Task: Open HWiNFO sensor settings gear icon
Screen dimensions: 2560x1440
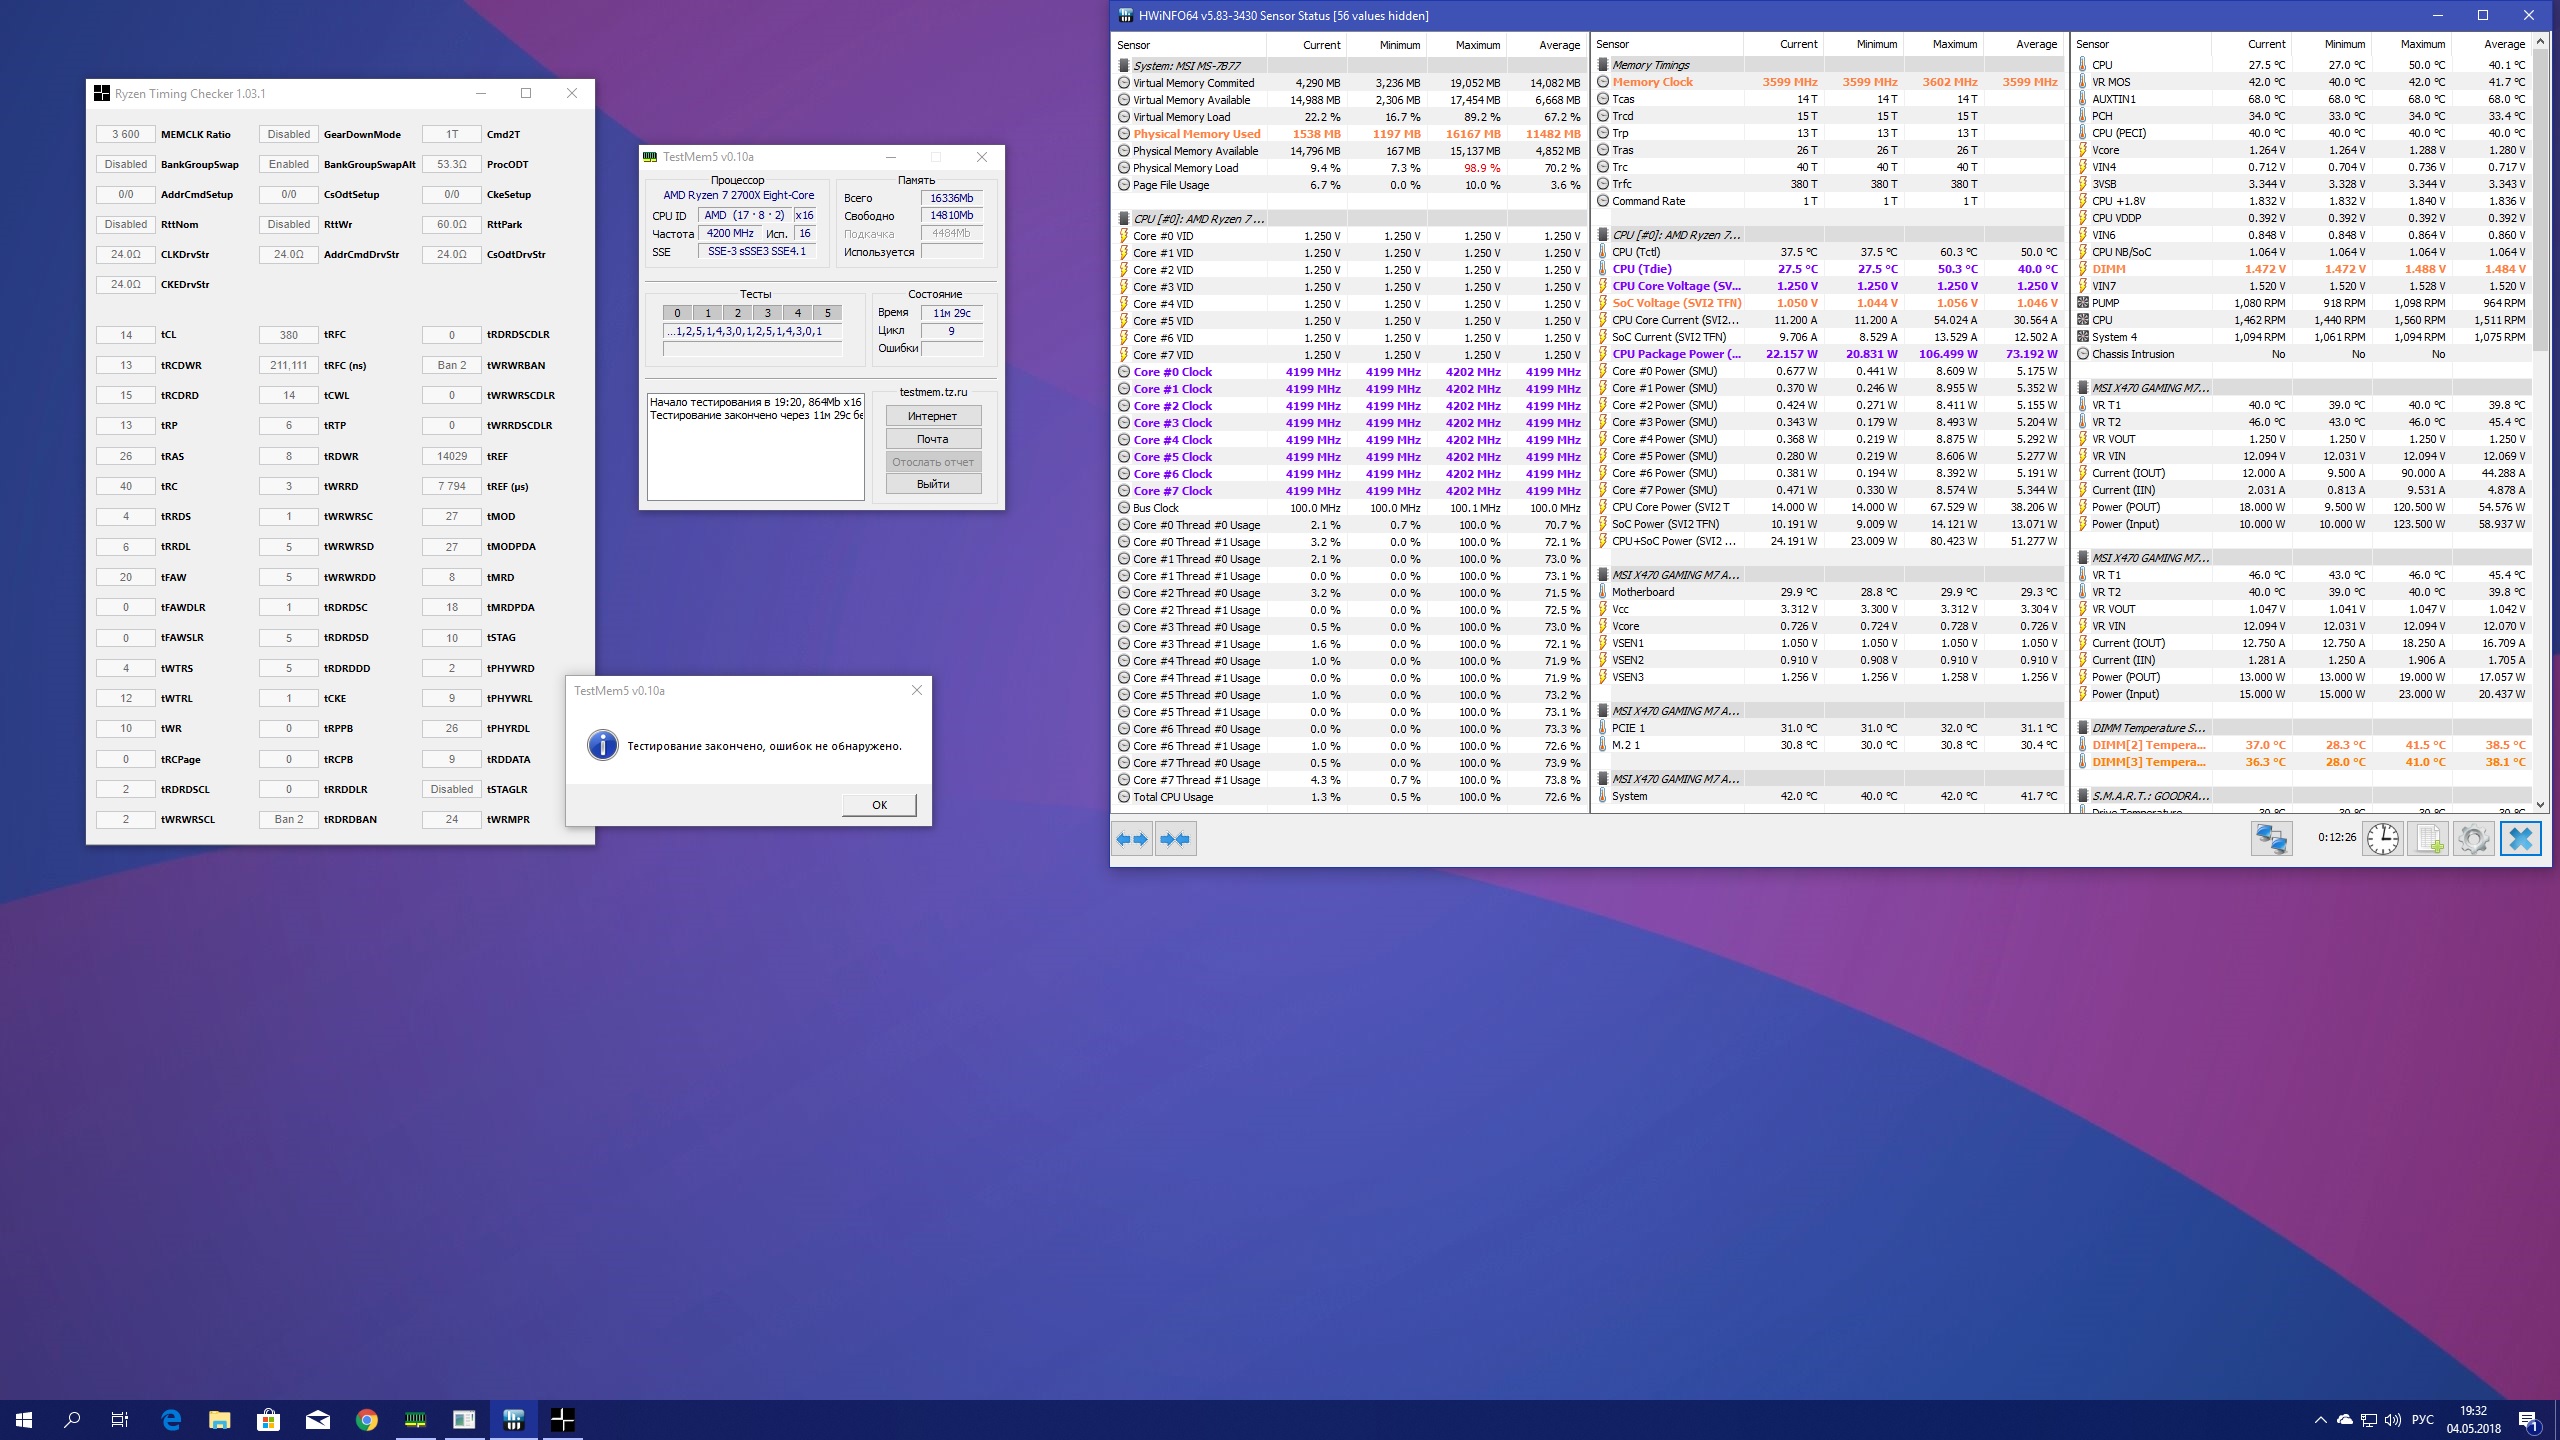Action: tap(2474, 838)
